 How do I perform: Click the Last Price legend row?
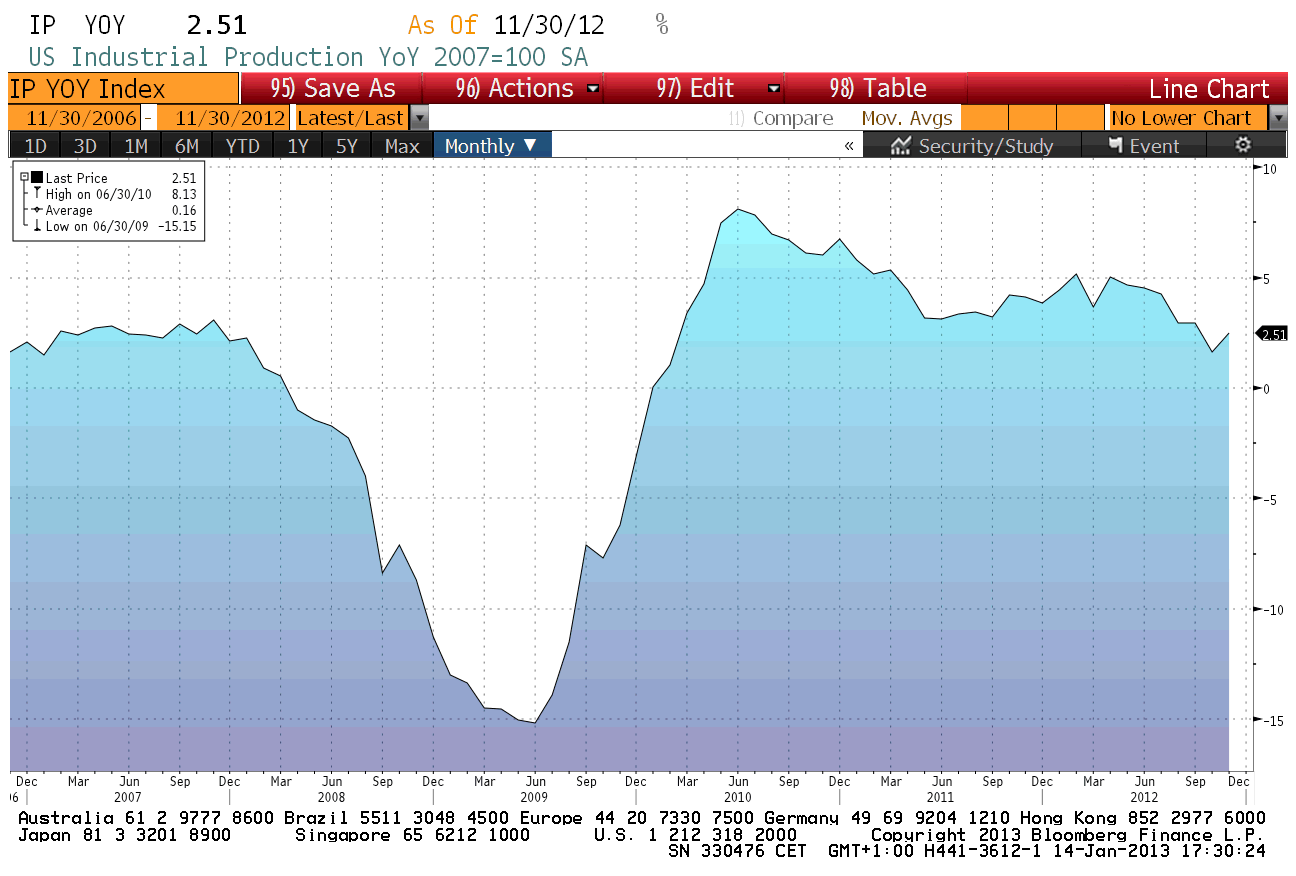(x=115, y=178)
